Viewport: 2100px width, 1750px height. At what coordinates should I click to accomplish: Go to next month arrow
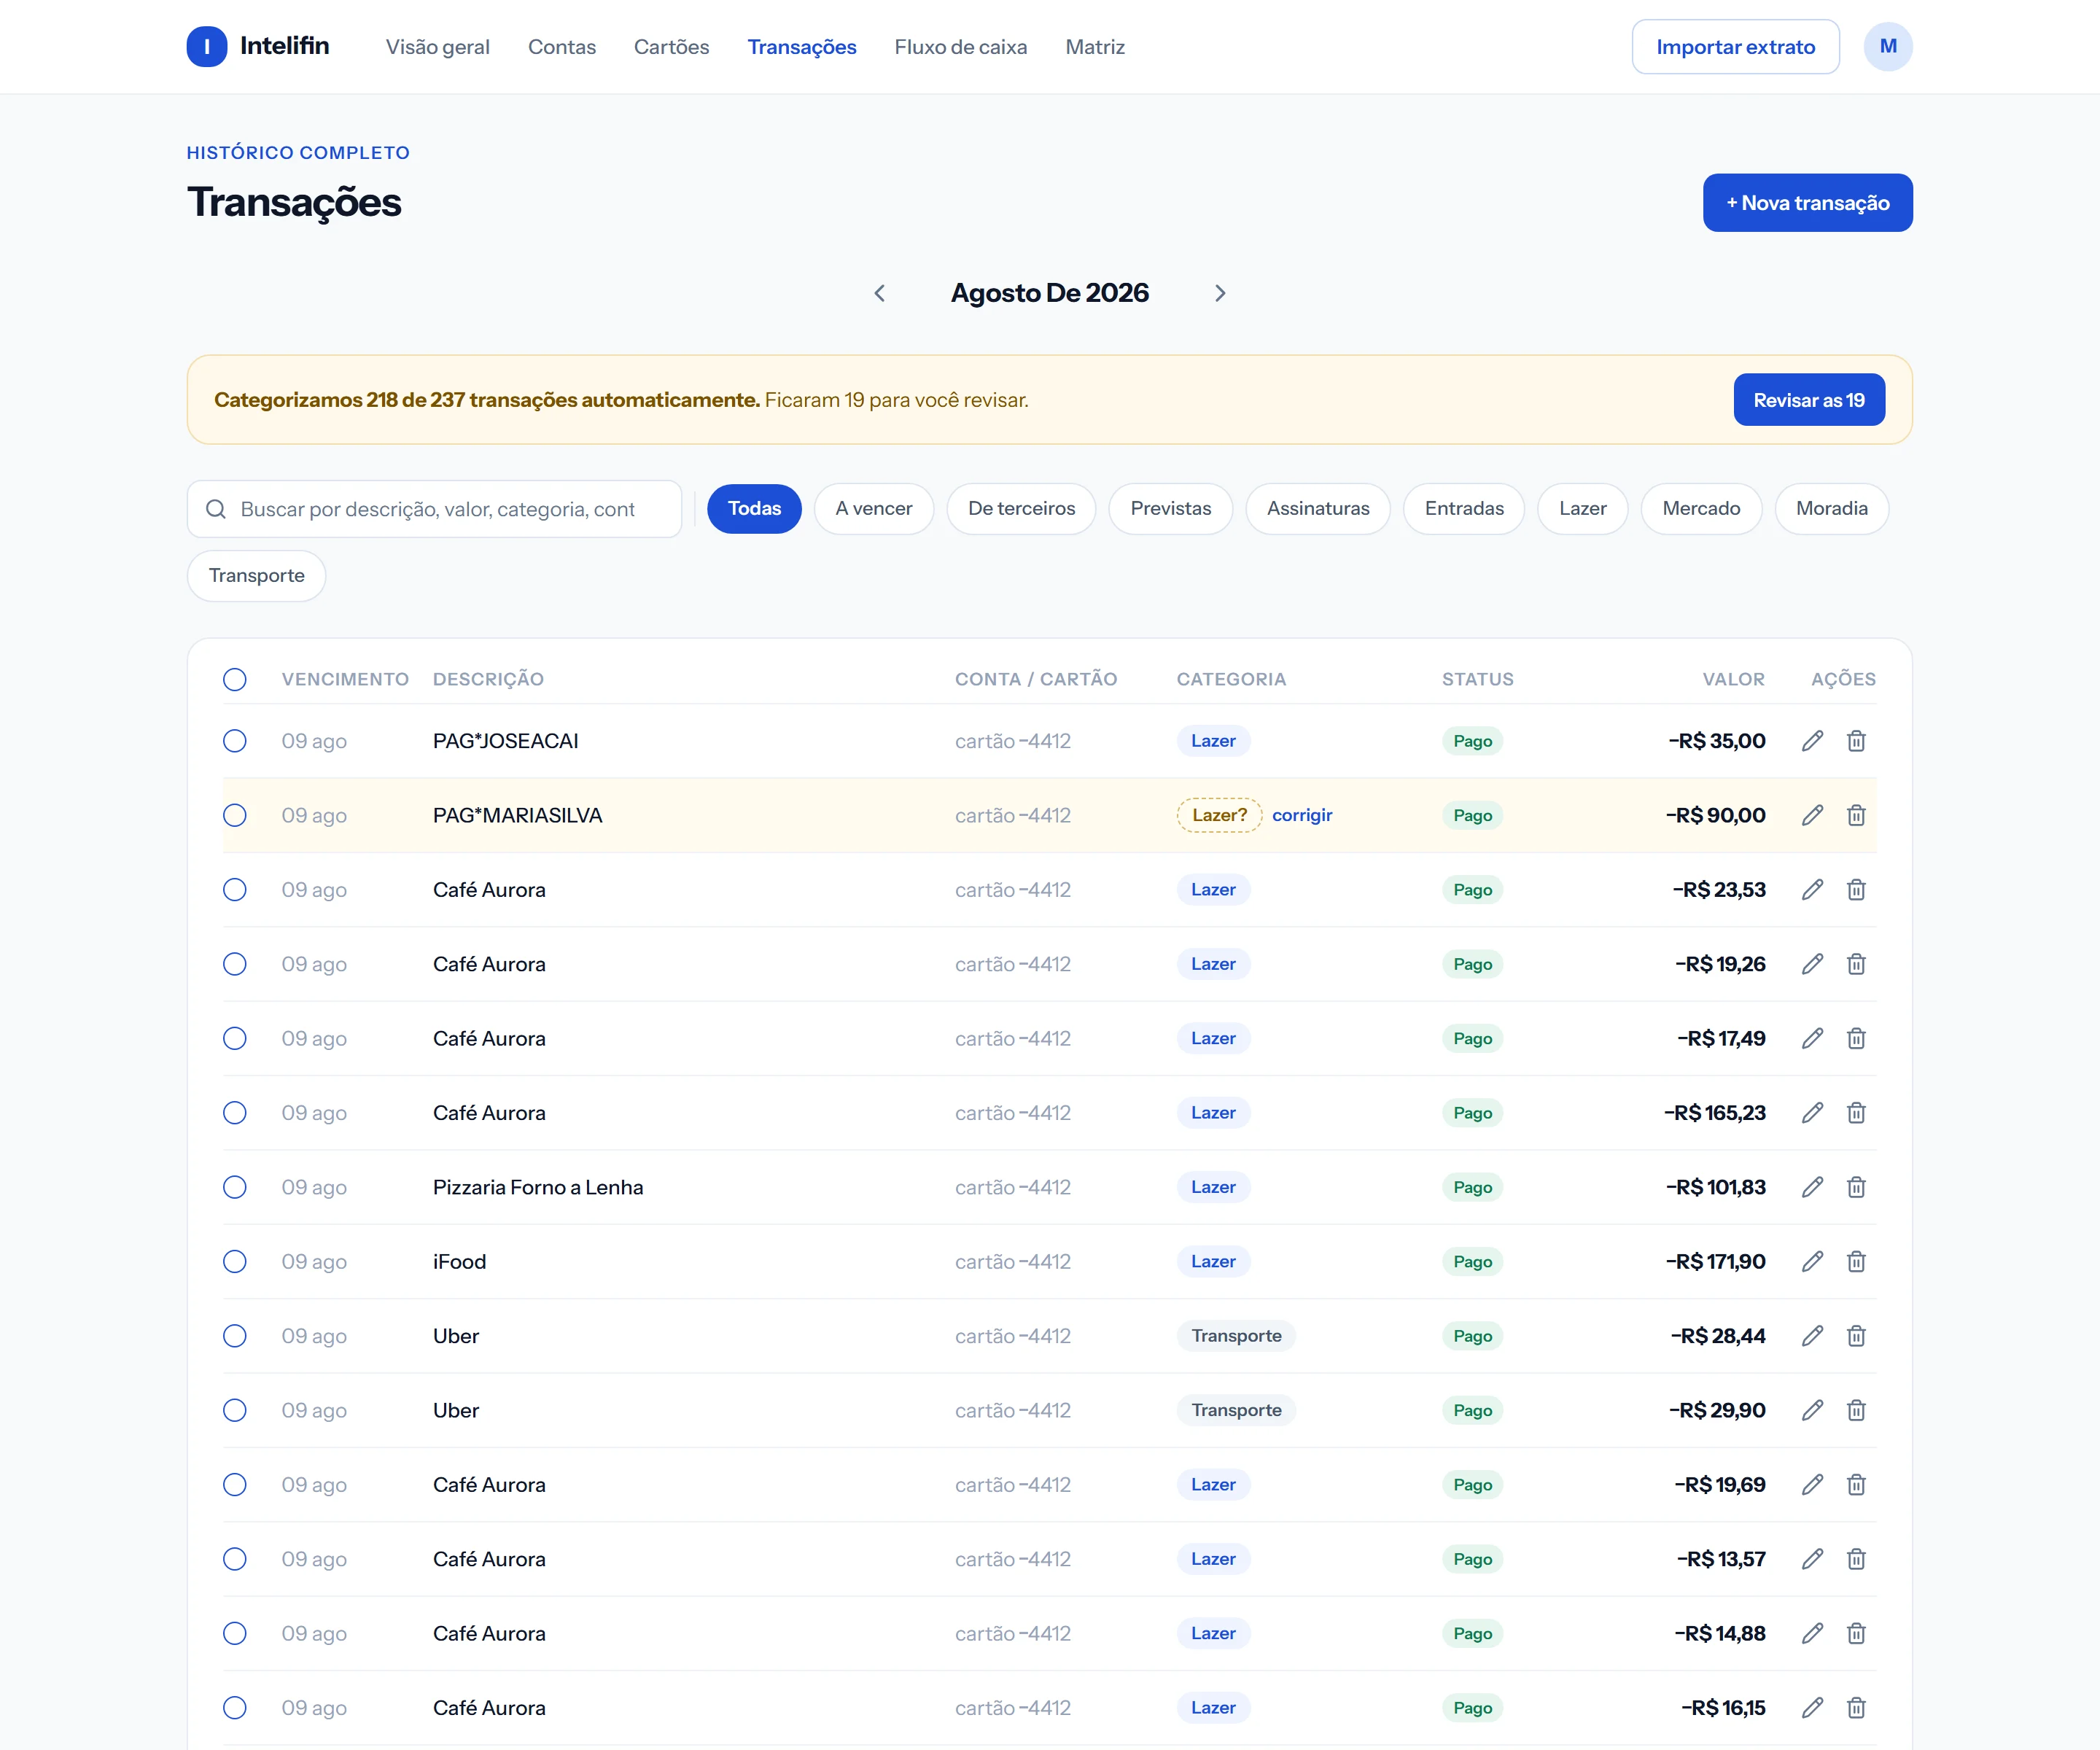click(x=1220, y=293)
